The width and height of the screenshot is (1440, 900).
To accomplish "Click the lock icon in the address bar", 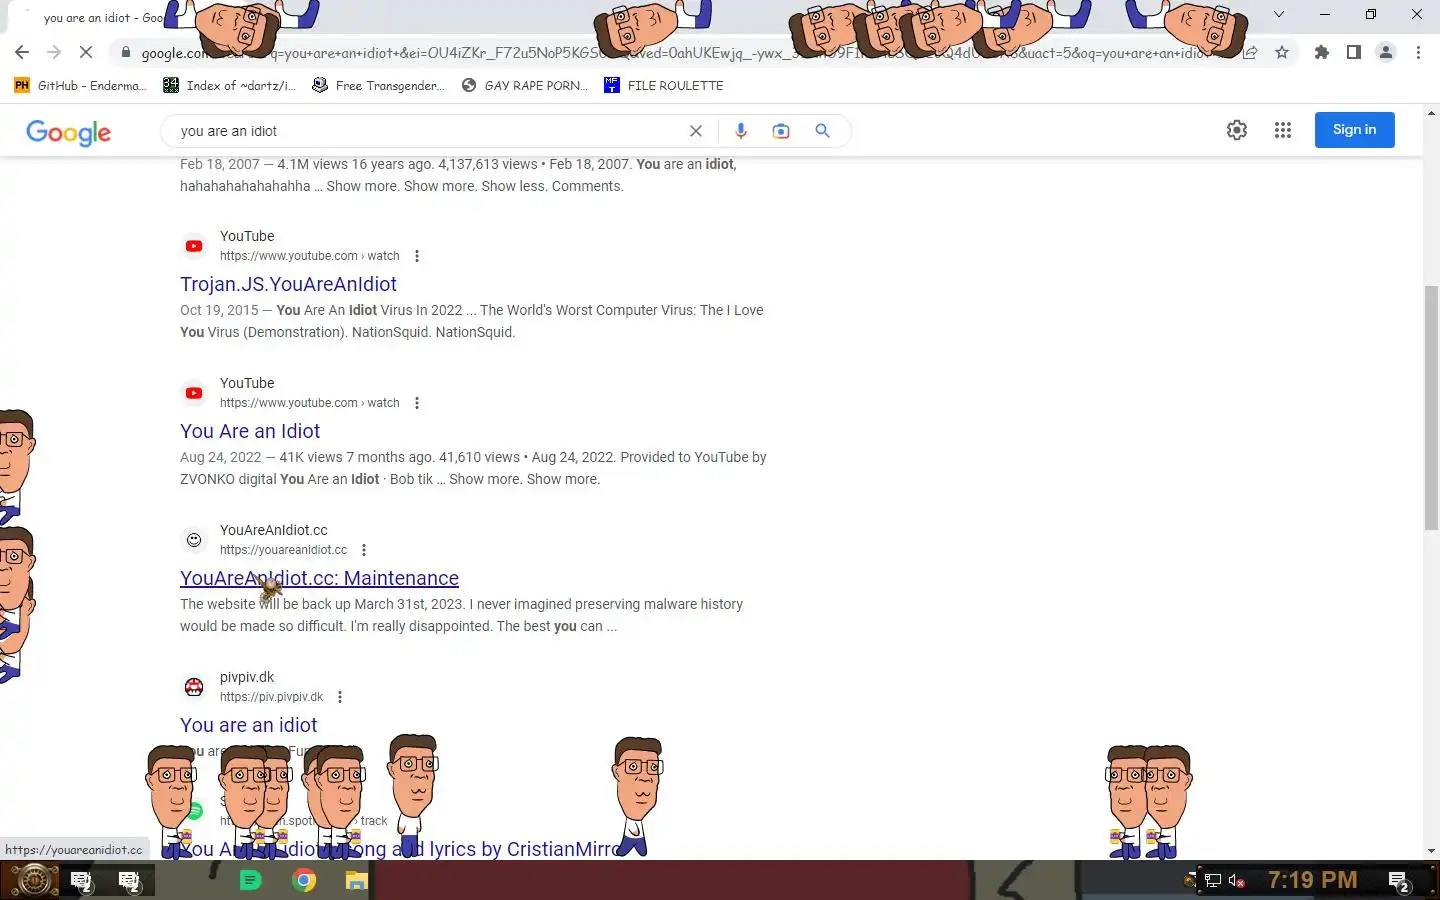I will point(125,52).
